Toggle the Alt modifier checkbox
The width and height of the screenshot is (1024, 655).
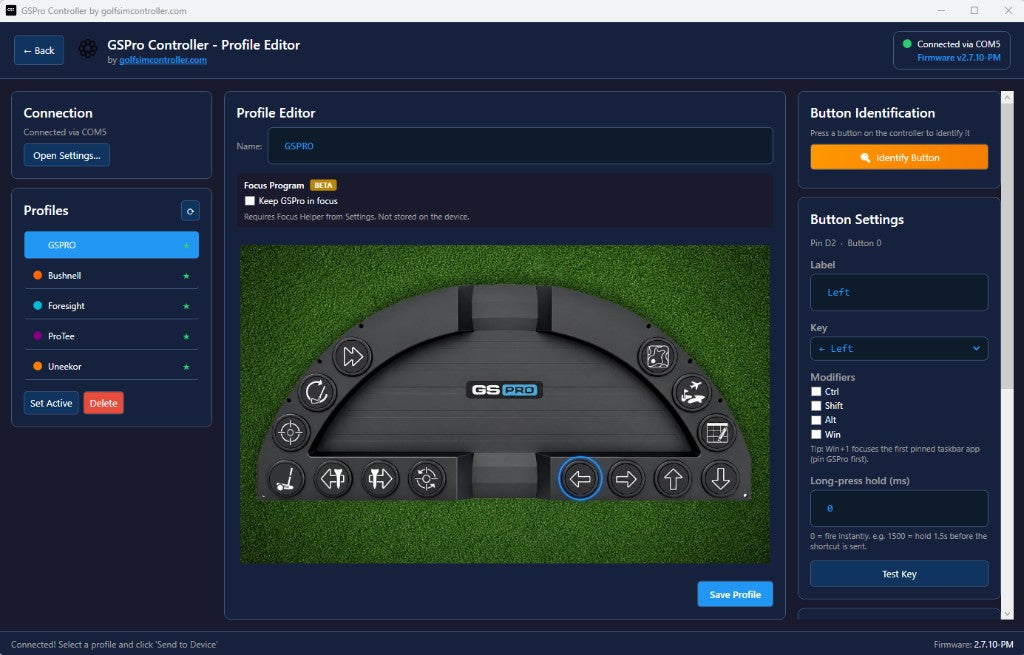816,421
